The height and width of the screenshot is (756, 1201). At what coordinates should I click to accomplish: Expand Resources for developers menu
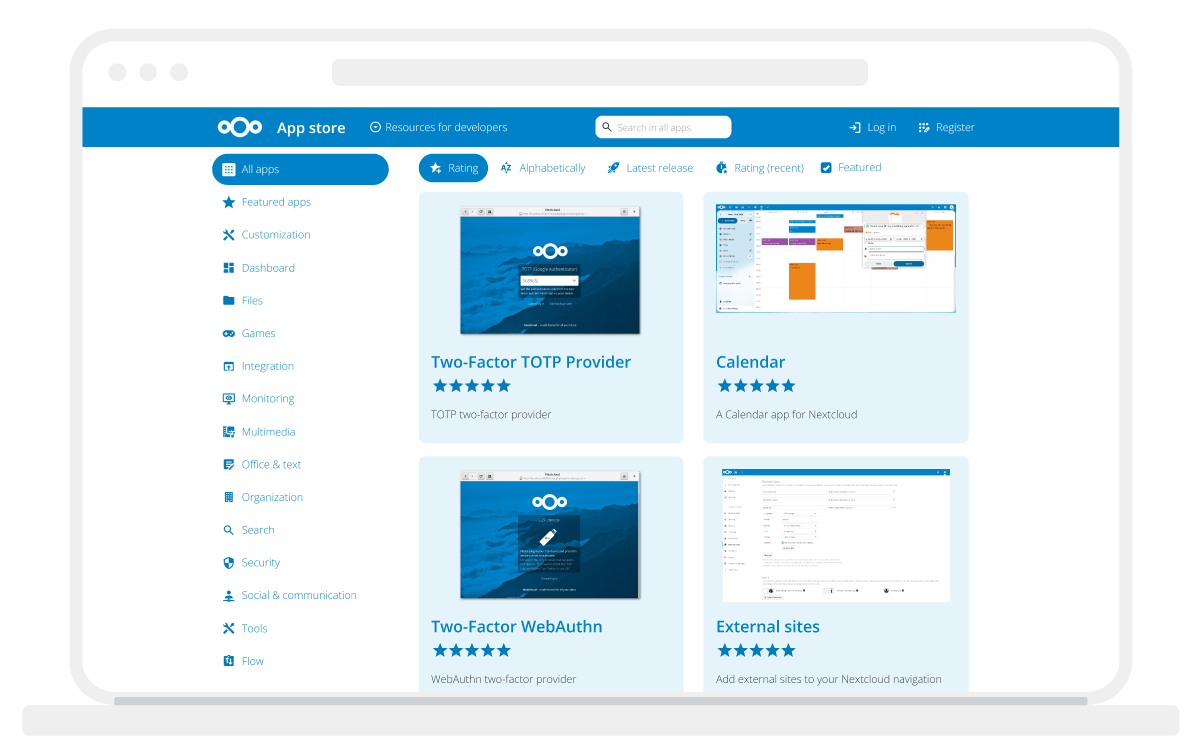point(439,128)
